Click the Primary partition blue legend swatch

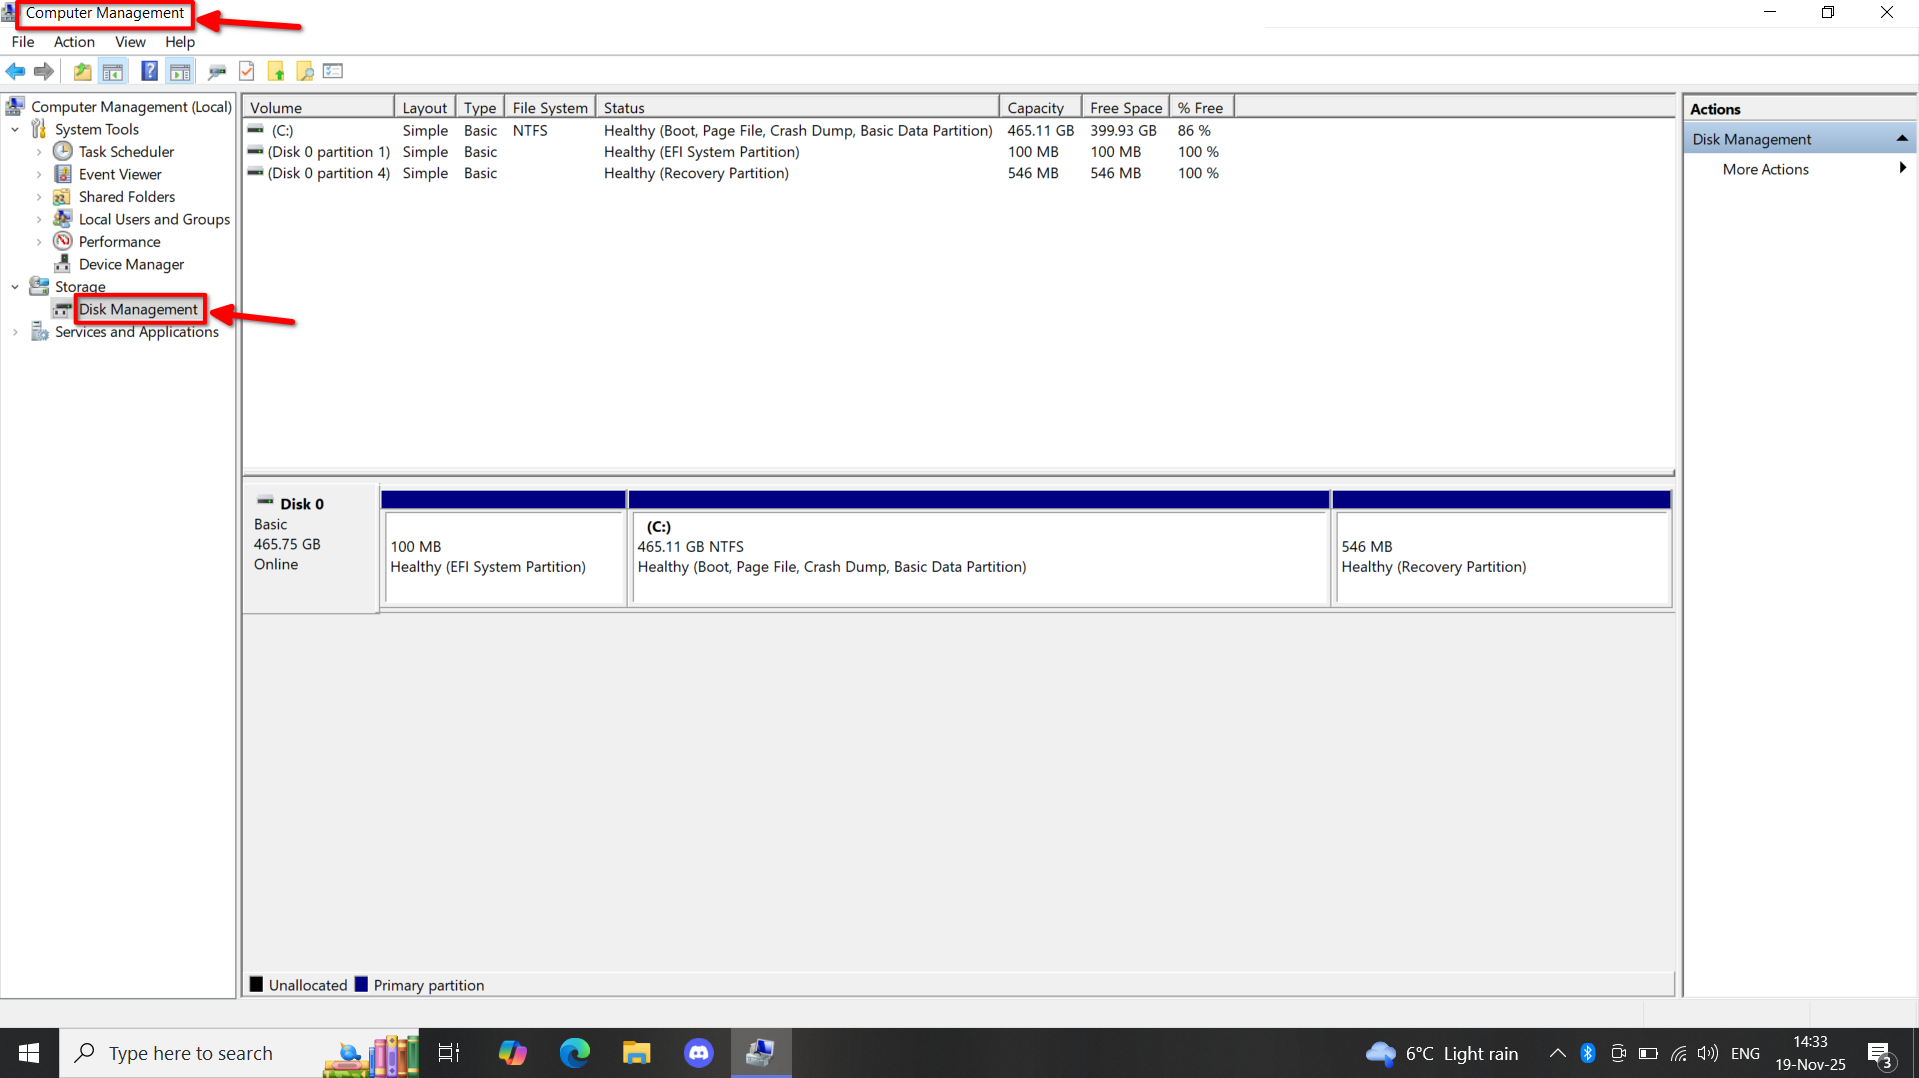(361, 985)
